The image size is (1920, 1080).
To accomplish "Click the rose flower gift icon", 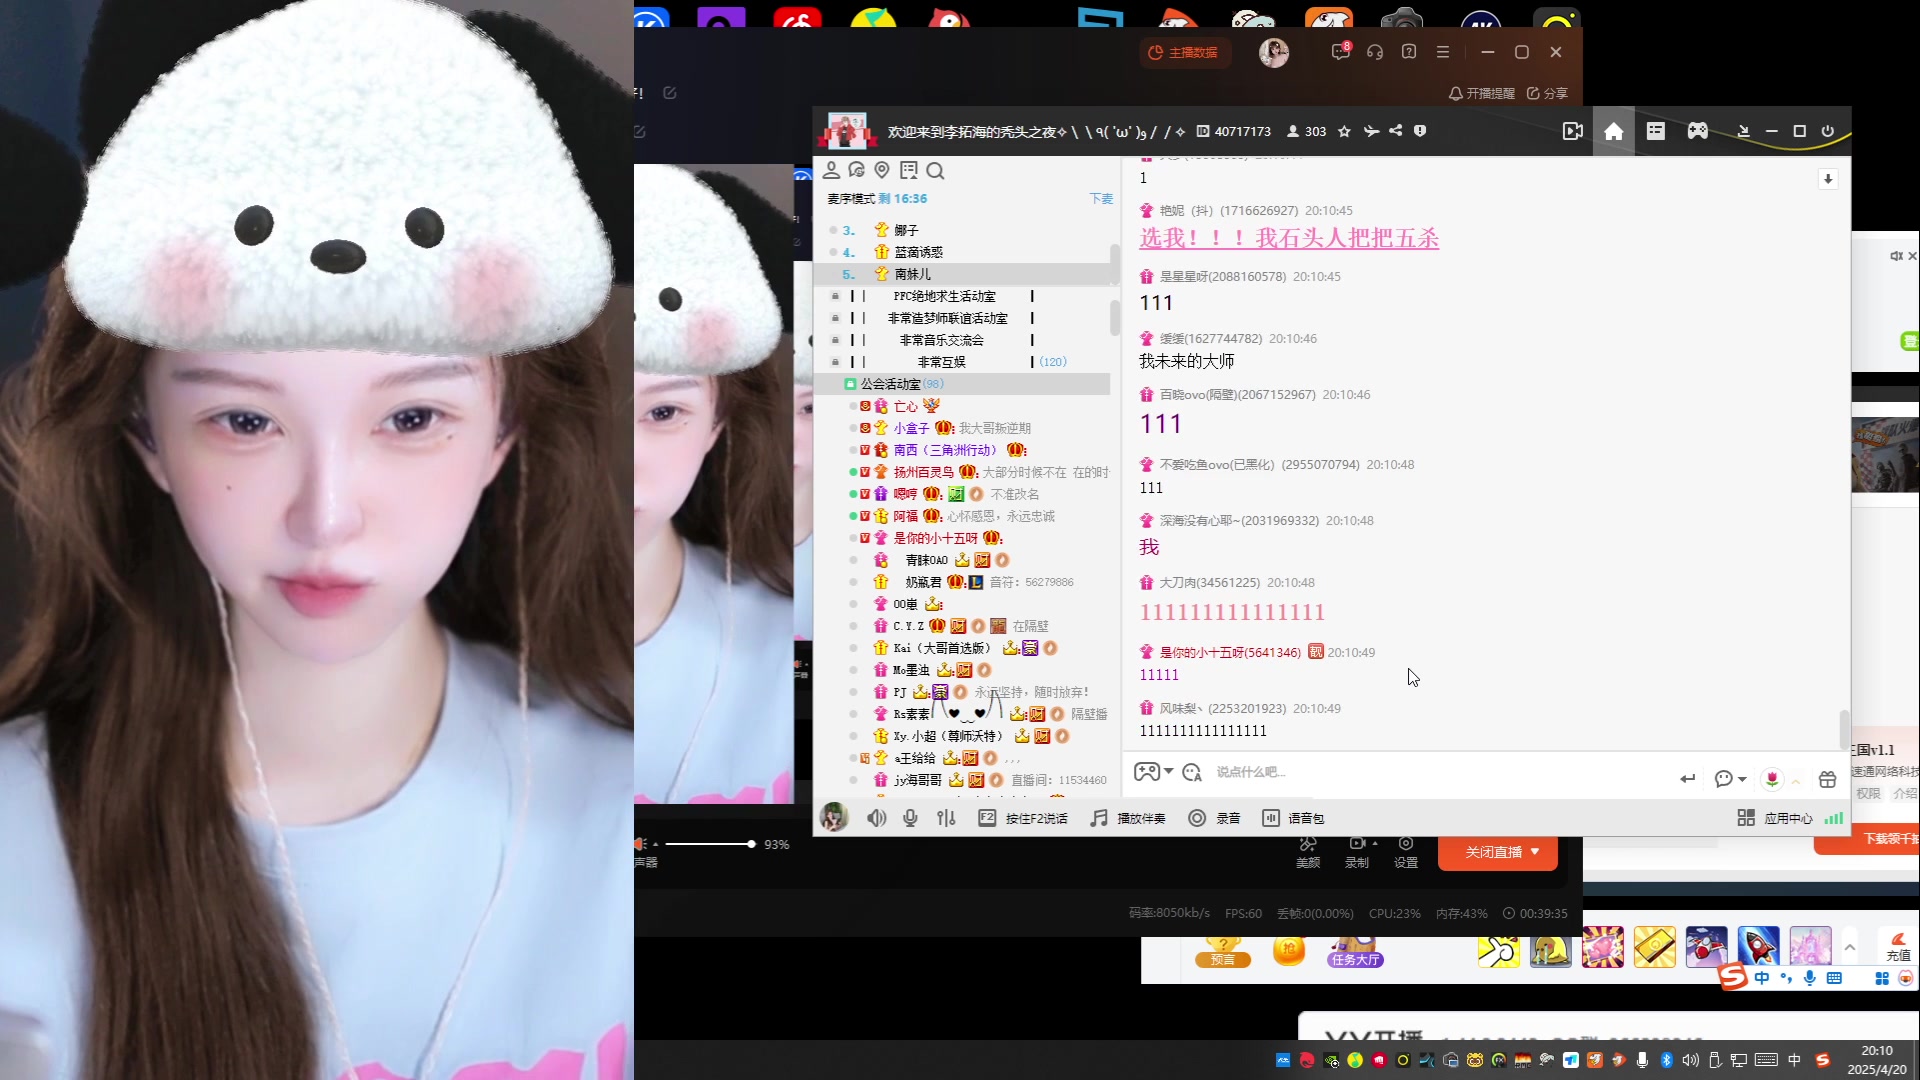I will (x=1772, y=779).
